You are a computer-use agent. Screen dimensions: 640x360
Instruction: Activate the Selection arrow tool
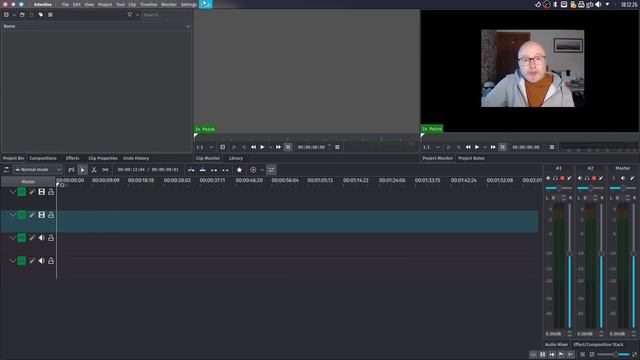(x=82, y=170)
